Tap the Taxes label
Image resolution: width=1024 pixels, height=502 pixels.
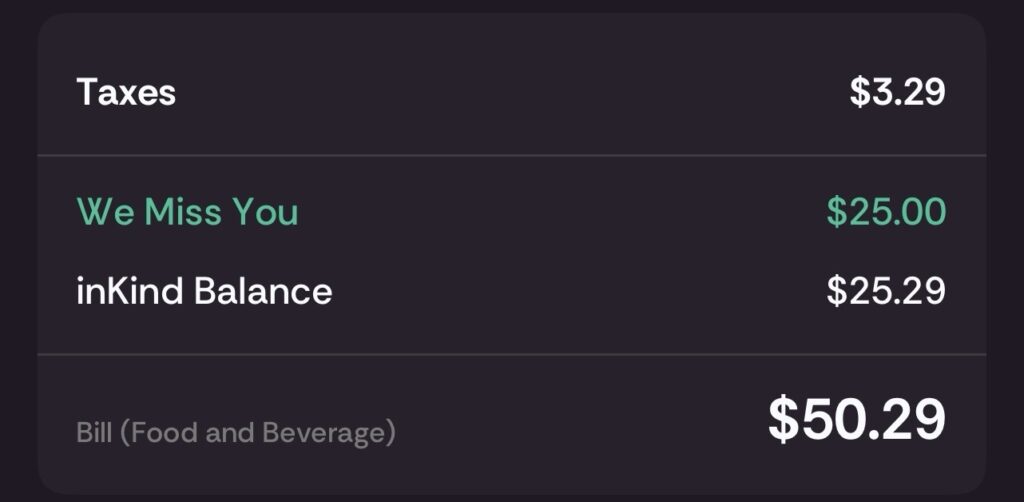click(126, 93)
